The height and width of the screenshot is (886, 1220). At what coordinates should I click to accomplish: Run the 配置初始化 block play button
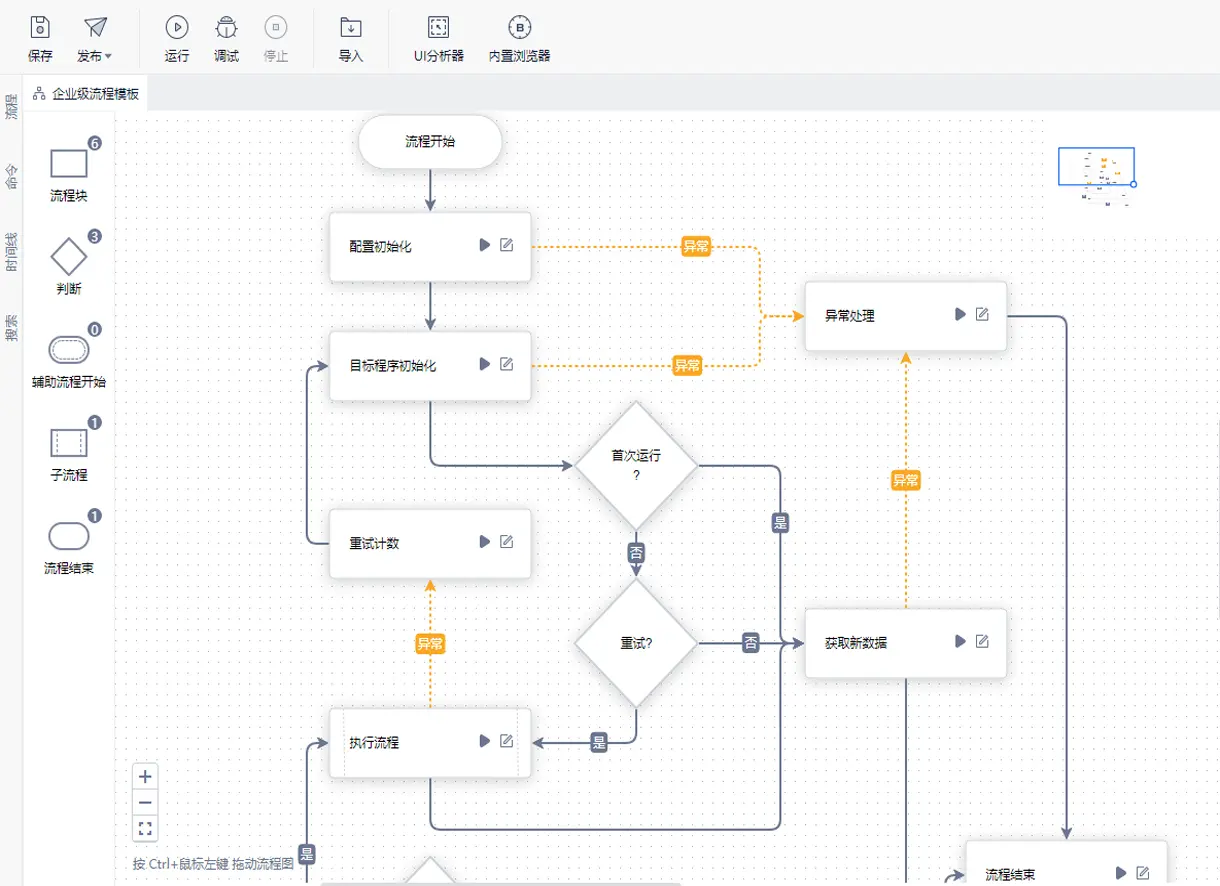485,245
